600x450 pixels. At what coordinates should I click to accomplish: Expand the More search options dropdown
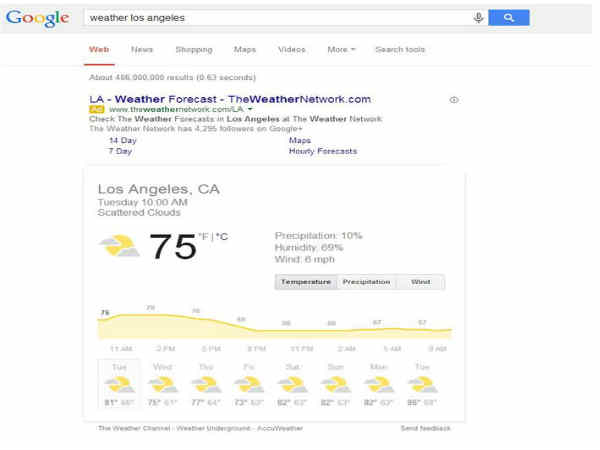point(341,49)
